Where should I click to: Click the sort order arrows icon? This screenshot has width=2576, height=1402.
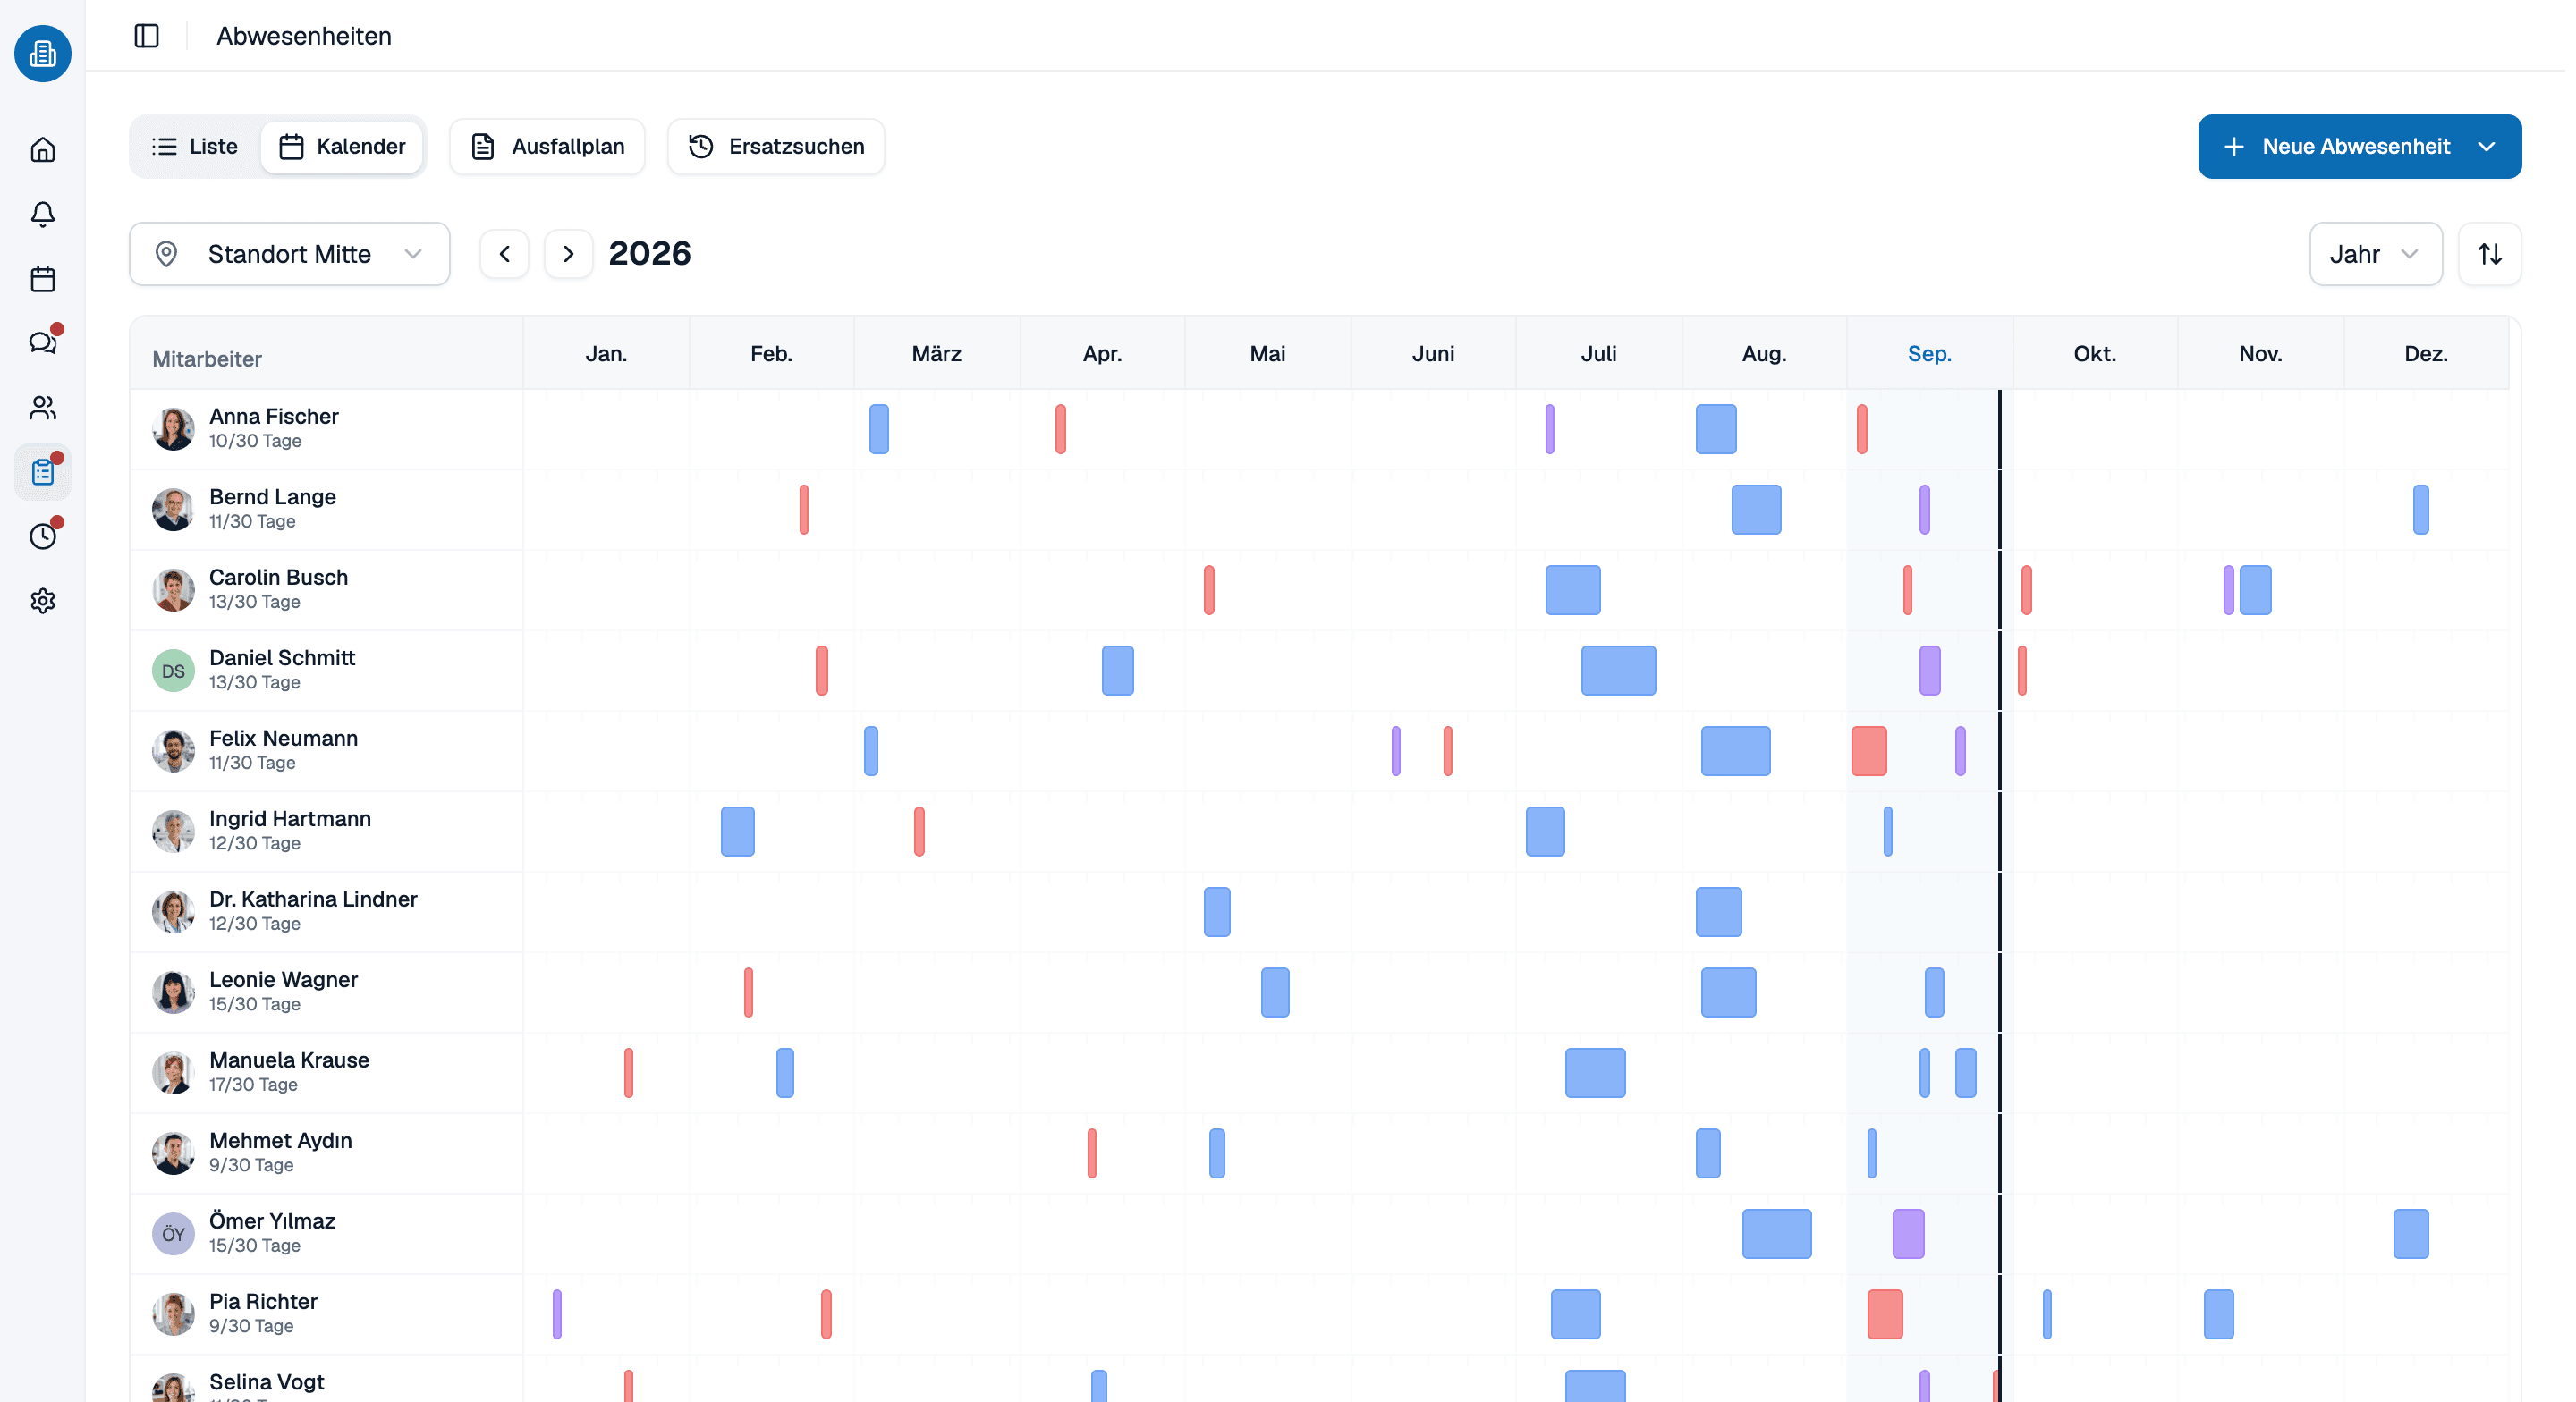click(2489, 254)
